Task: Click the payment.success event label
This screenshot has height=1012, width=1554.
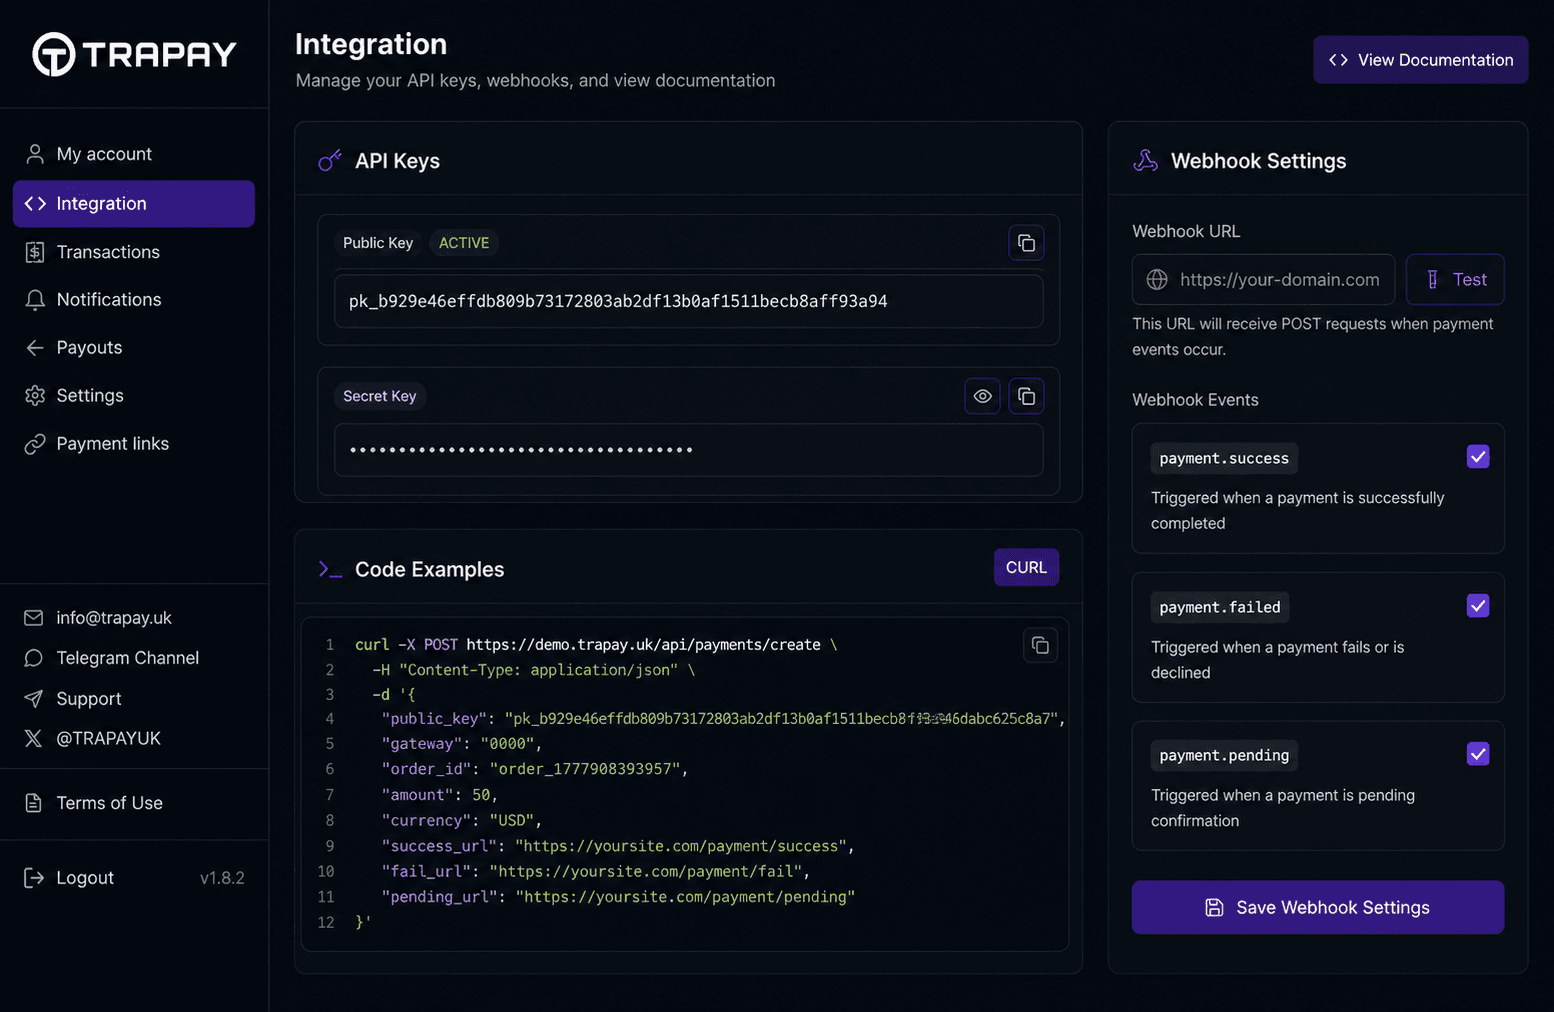Action: tap(1224, 458)
